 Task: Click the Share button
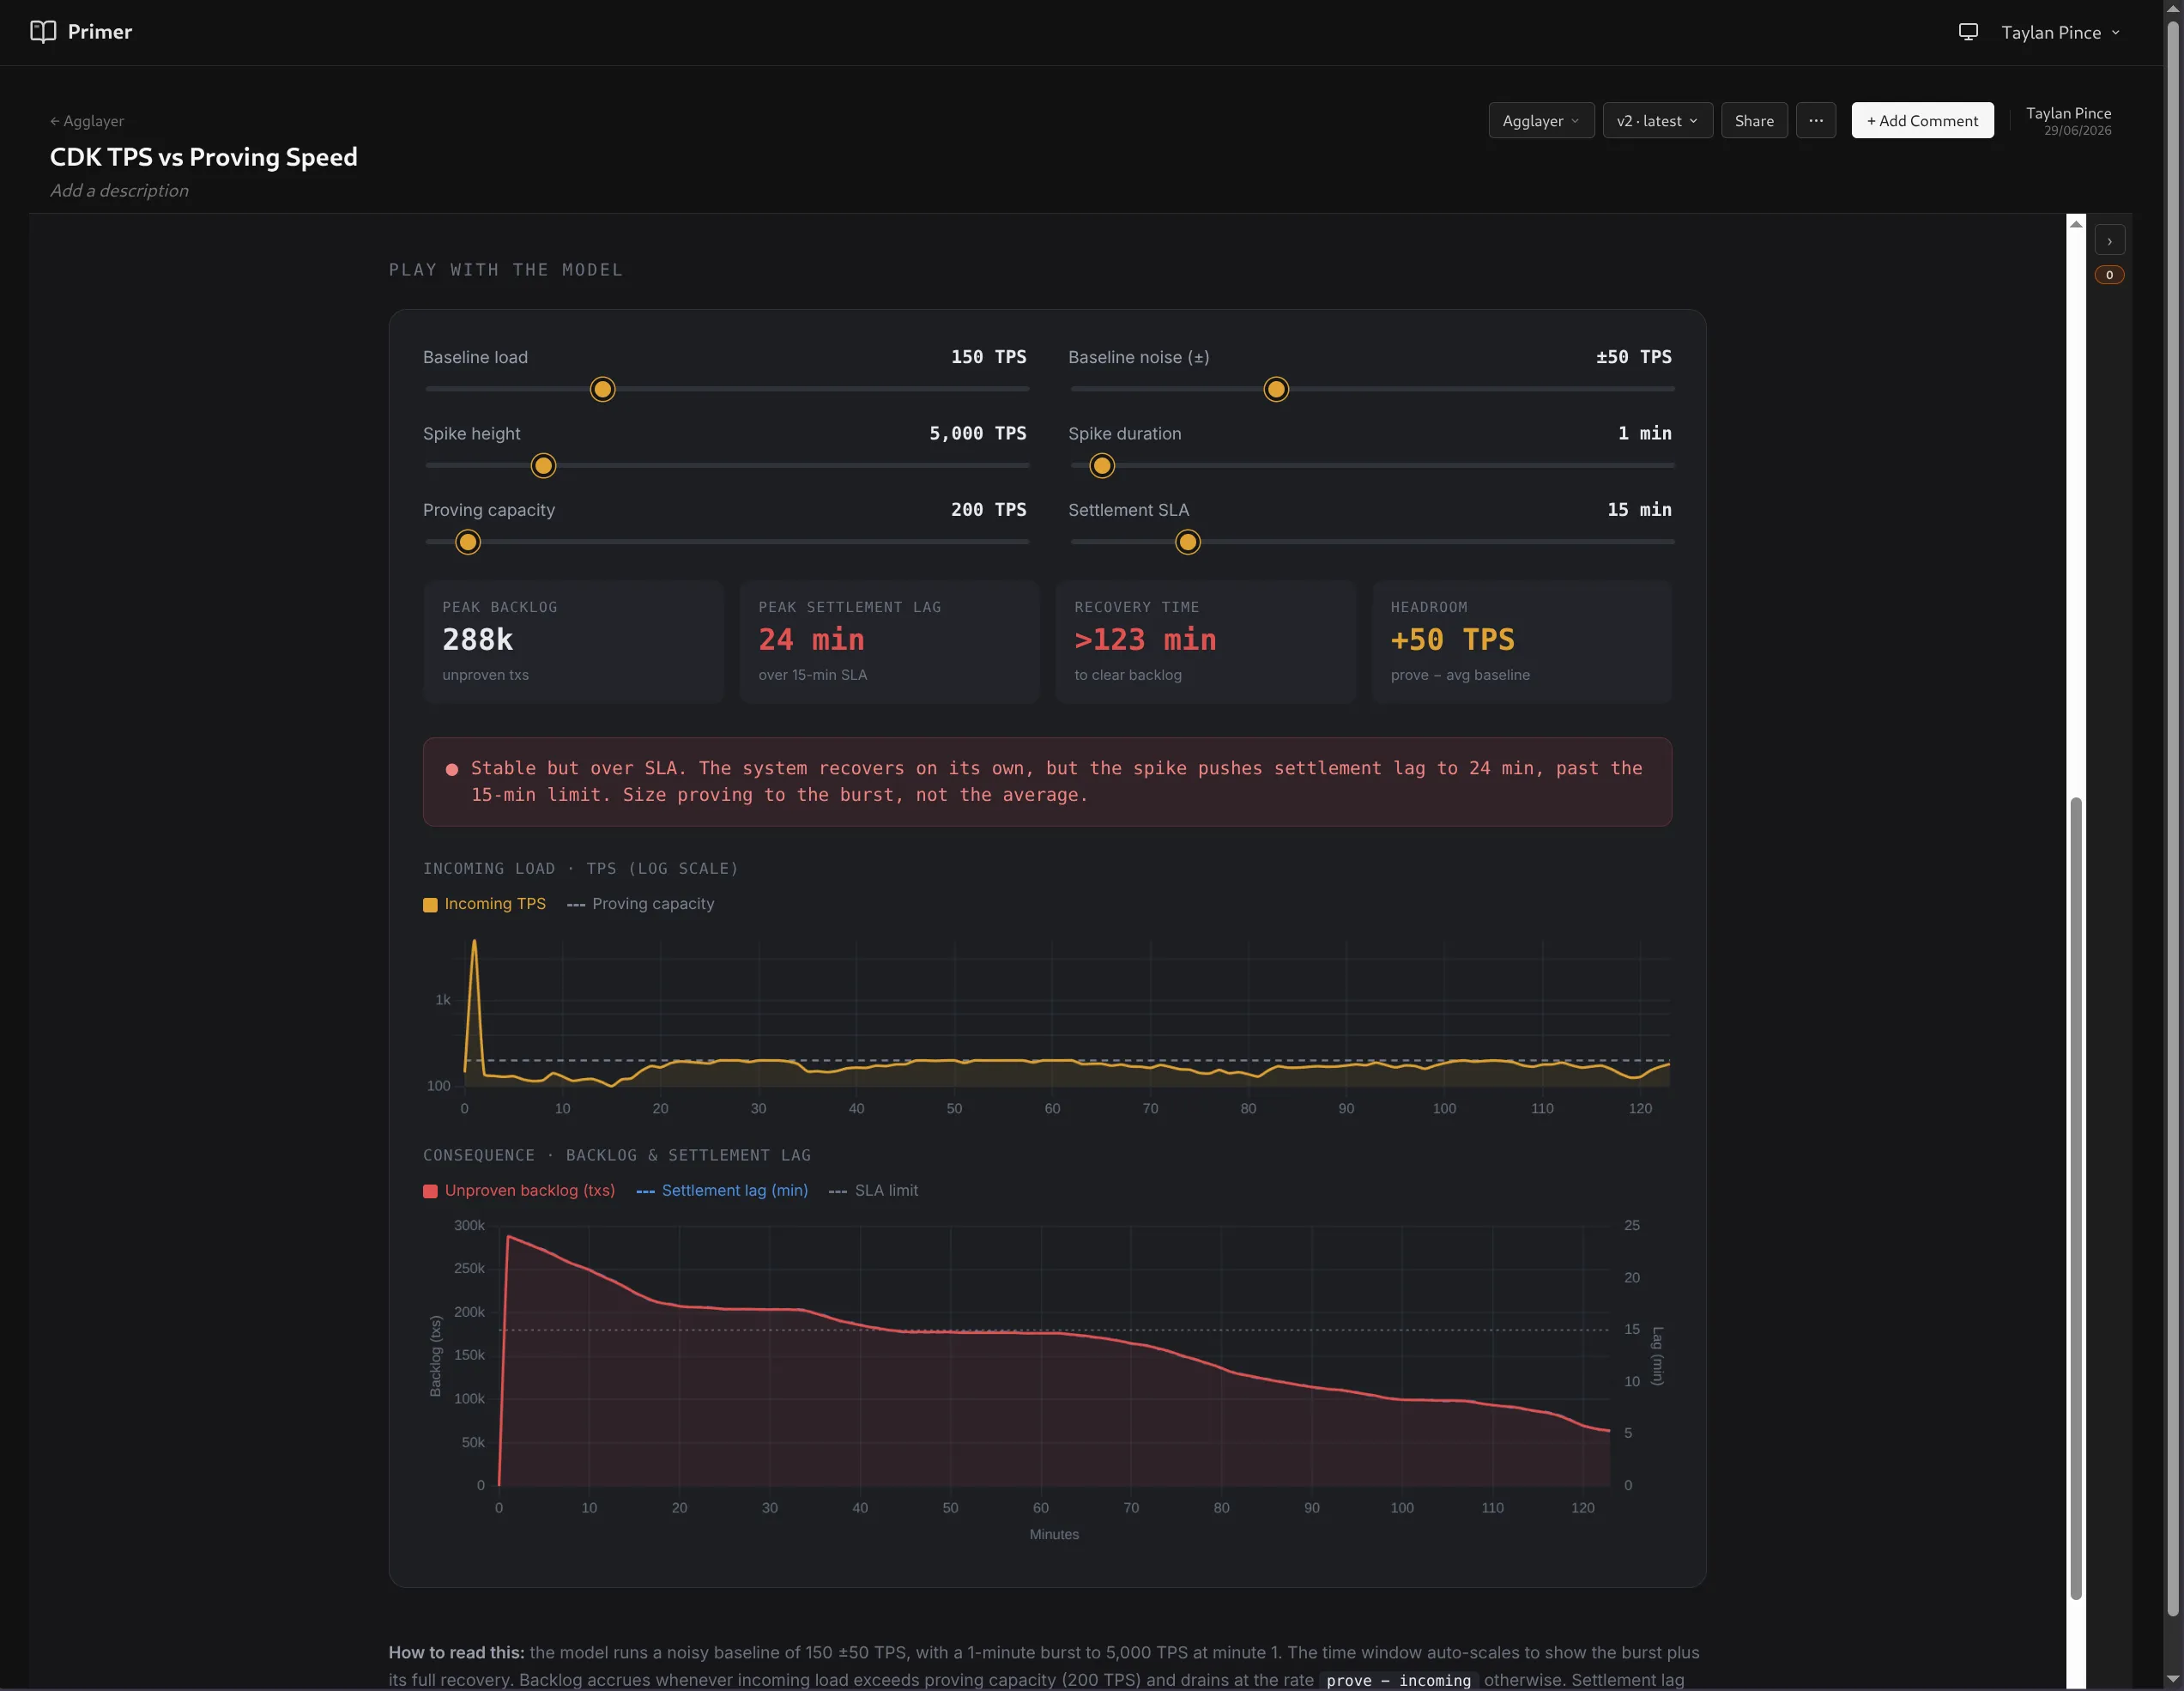pos(1753,121)
